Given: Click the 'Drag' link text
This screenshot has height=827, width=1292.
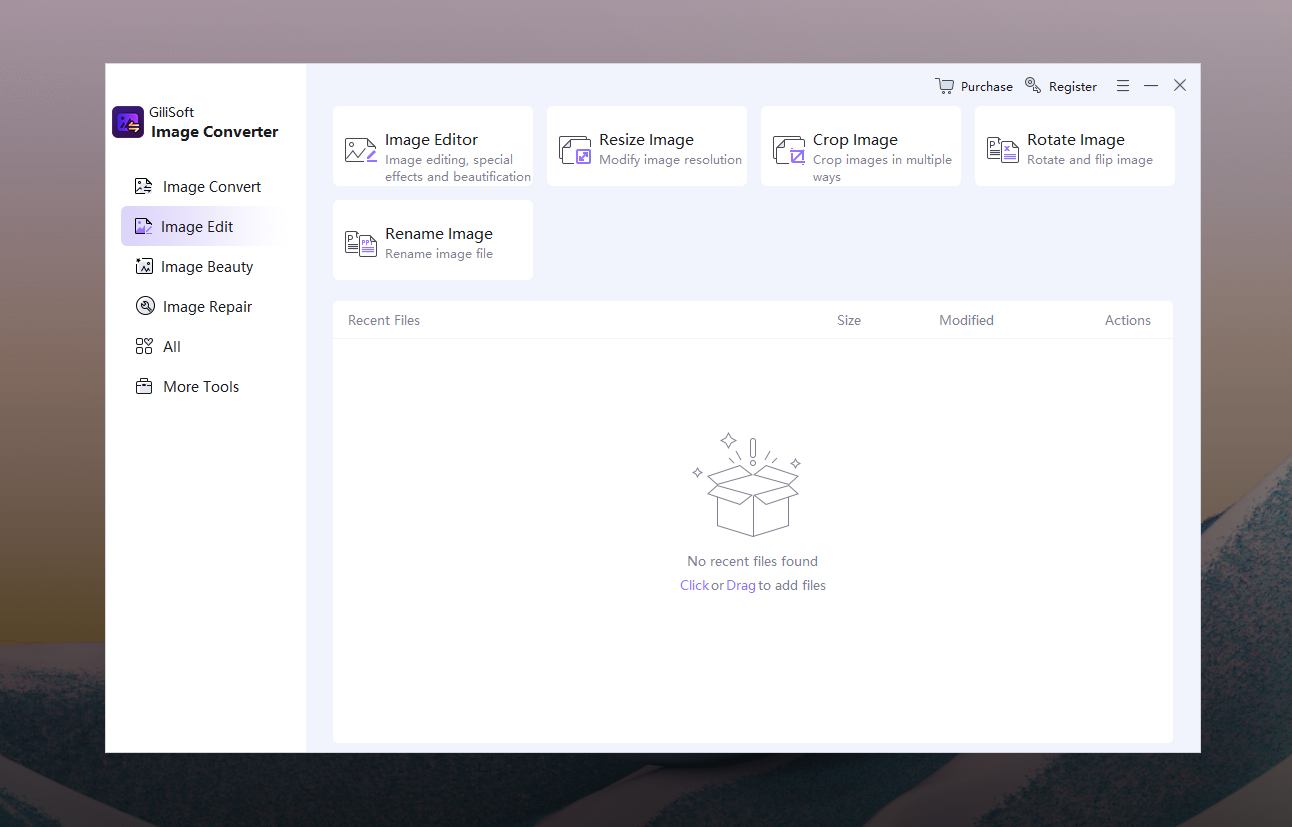Looking at the screenshot, I should (x=740, y=585).
